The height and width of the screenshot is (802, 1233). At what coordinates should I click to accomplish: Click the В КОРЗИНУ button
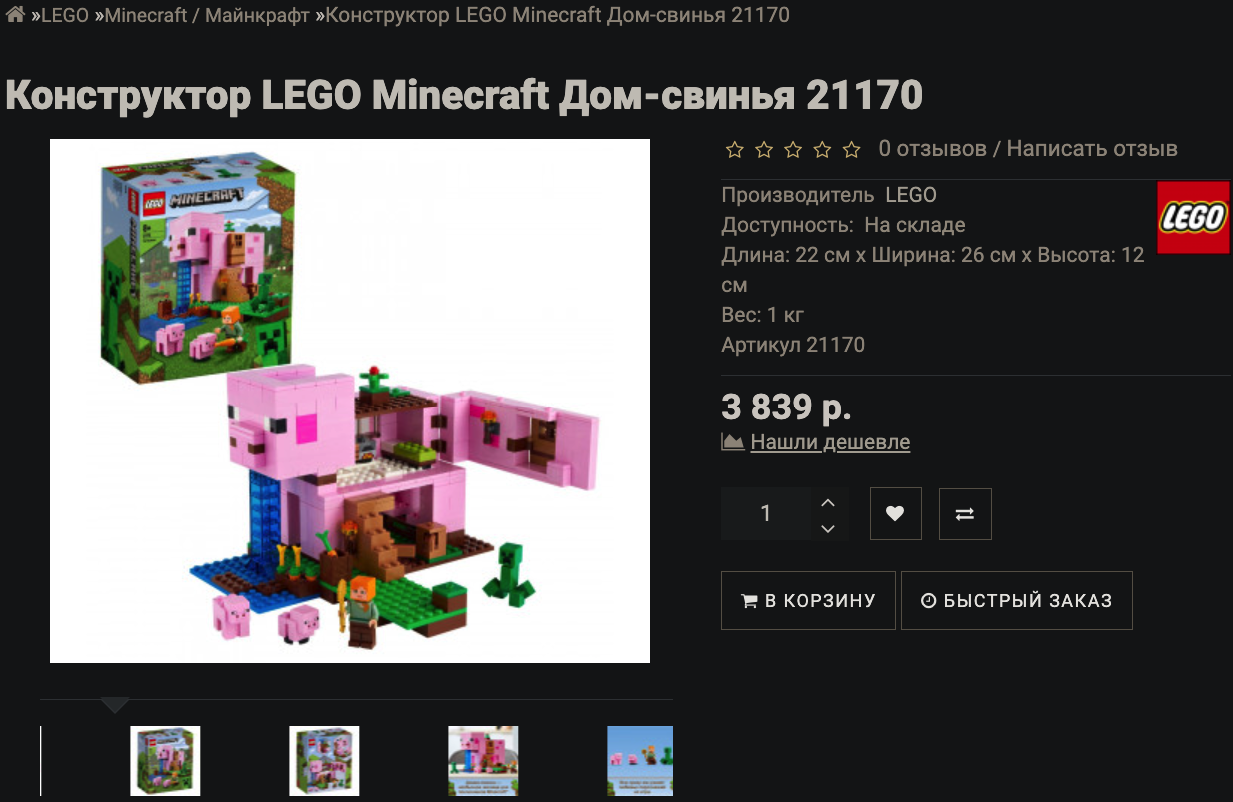click(808, 600)
